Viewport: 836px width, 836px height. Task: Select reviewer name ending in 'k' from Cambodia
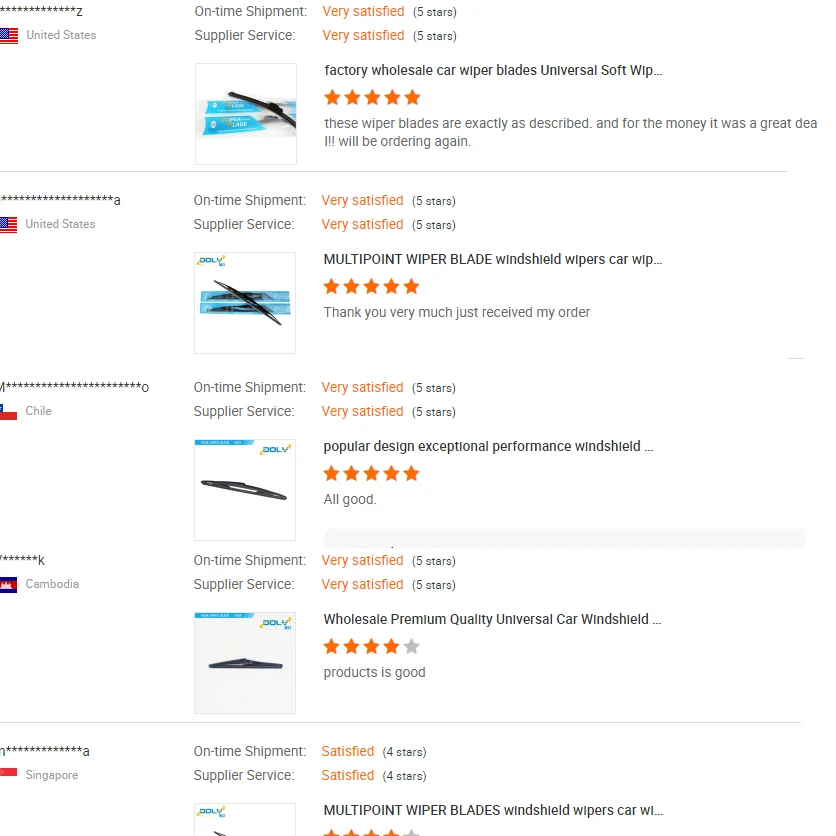pos(22,560)
